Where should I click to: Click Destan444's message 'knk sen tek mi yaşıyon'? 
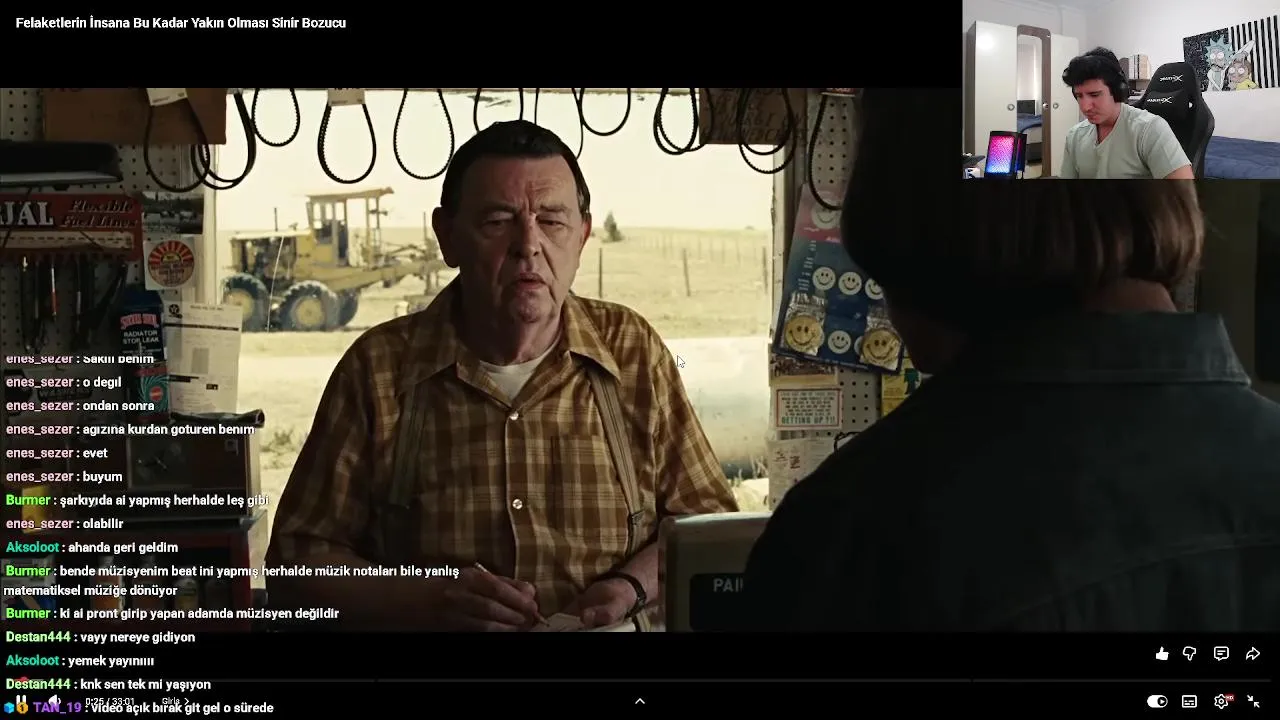(x=145, y=684)
